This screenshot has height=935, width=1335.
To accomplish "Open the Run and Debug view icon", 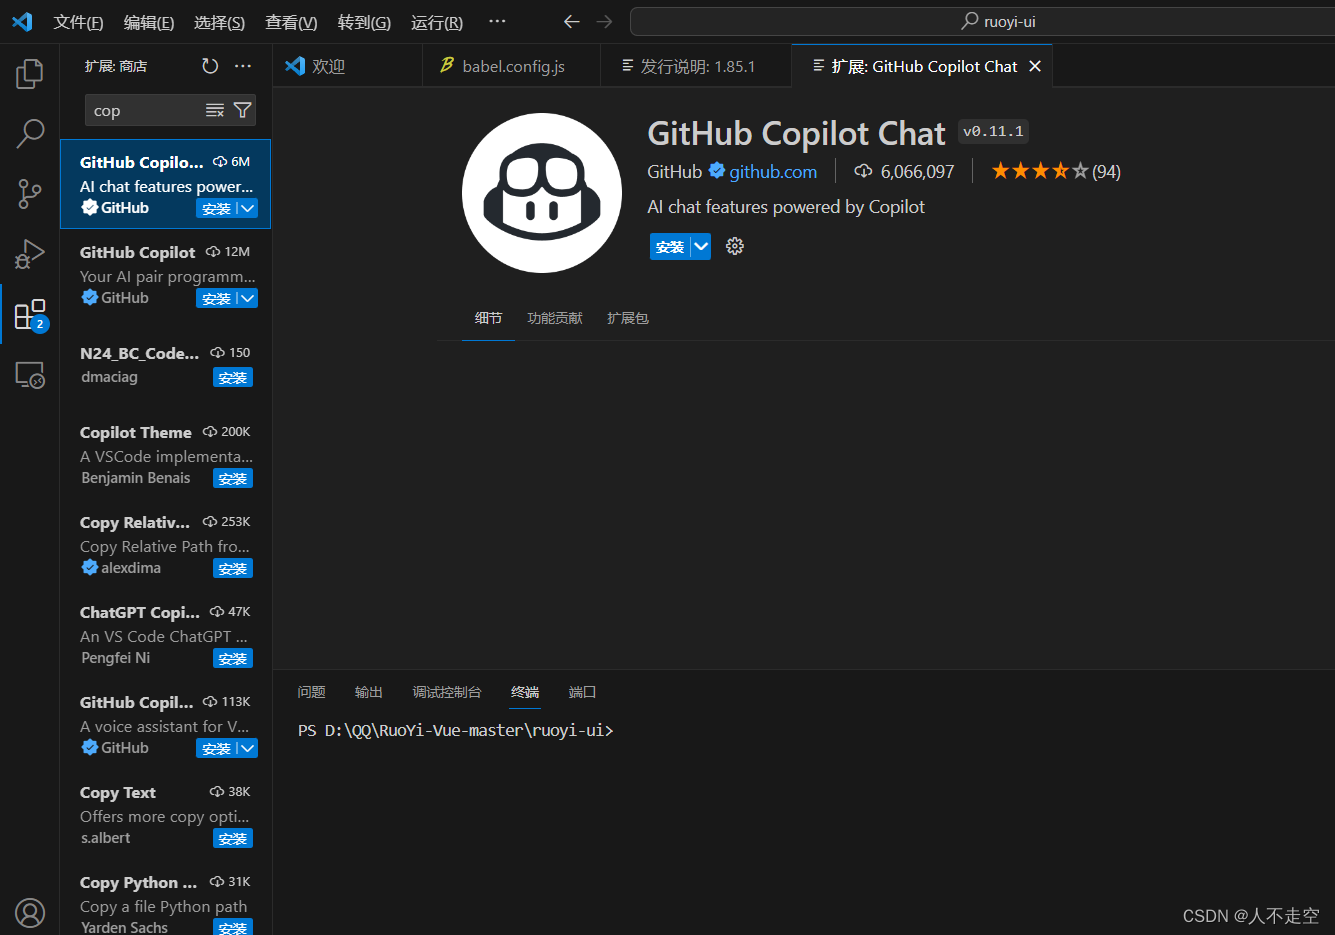I will tap(29, 253).
